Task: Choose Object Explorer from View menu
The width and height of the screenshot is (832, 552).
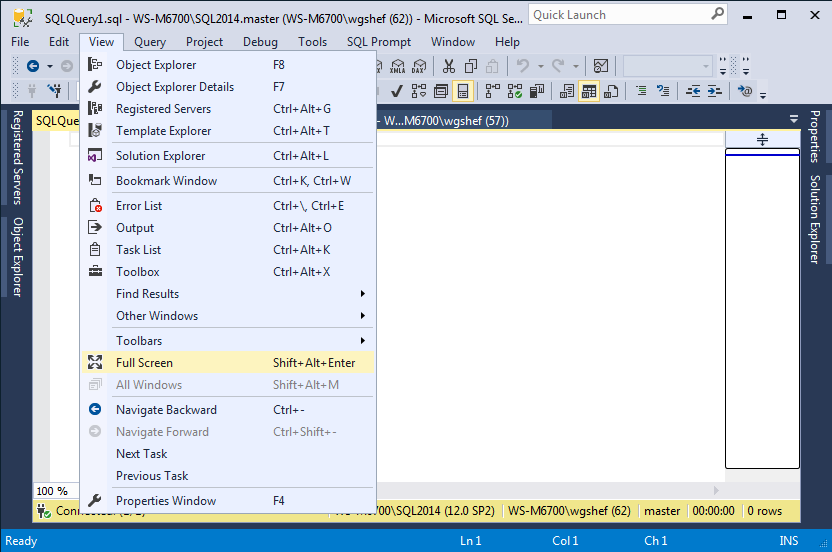Action: (228, 65)
